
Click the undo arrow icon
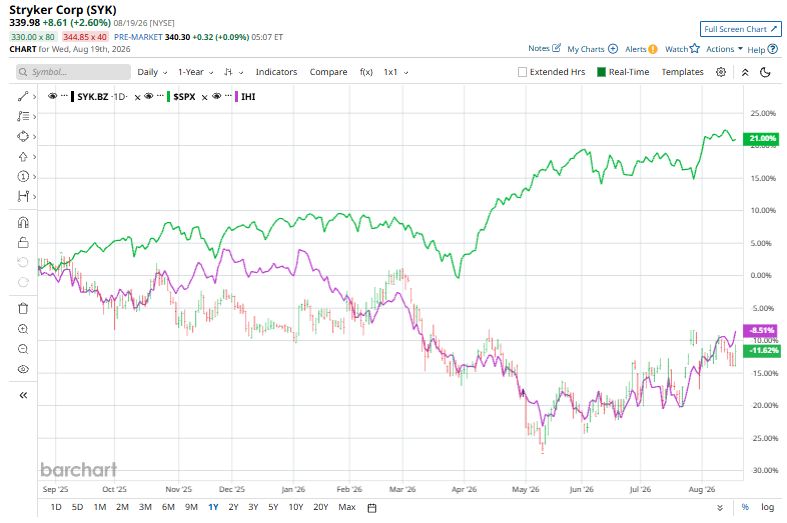click(x=23, y=262)
